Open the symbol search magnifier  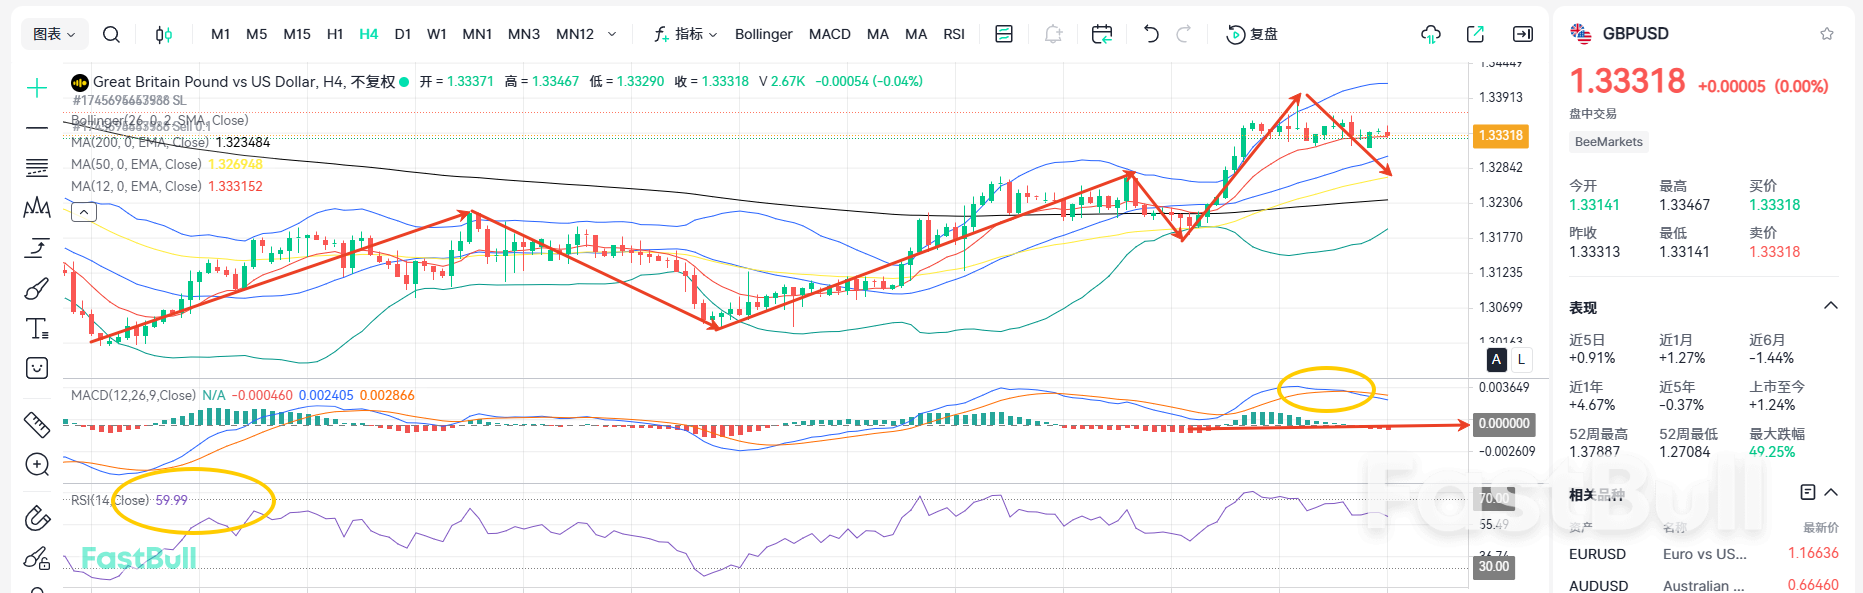[x=111, y=34]
